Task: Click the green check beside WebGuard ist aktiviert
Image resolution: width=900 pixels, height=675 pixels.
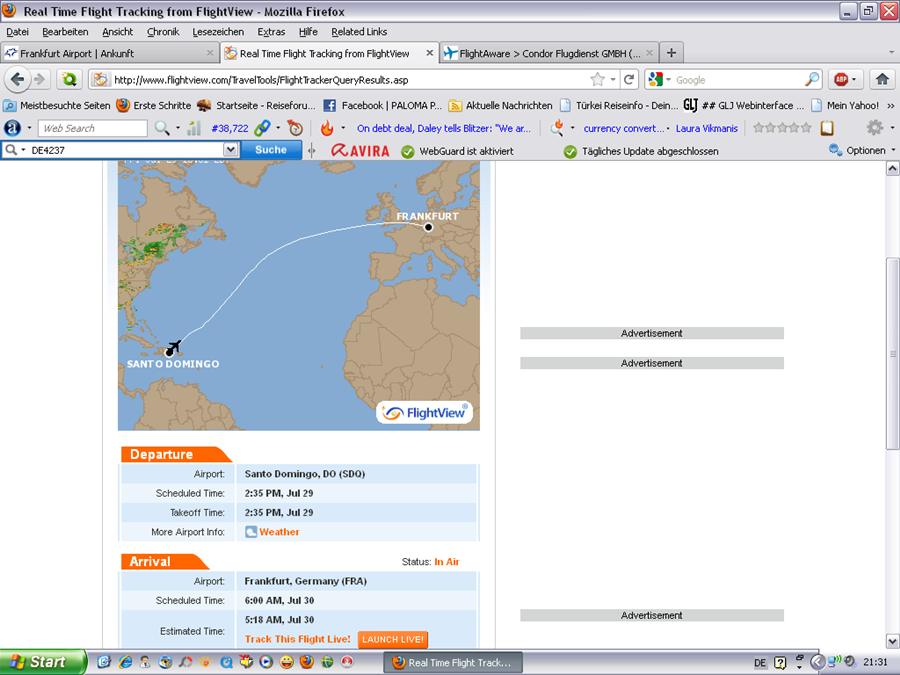Action: [x=408, y=152]
